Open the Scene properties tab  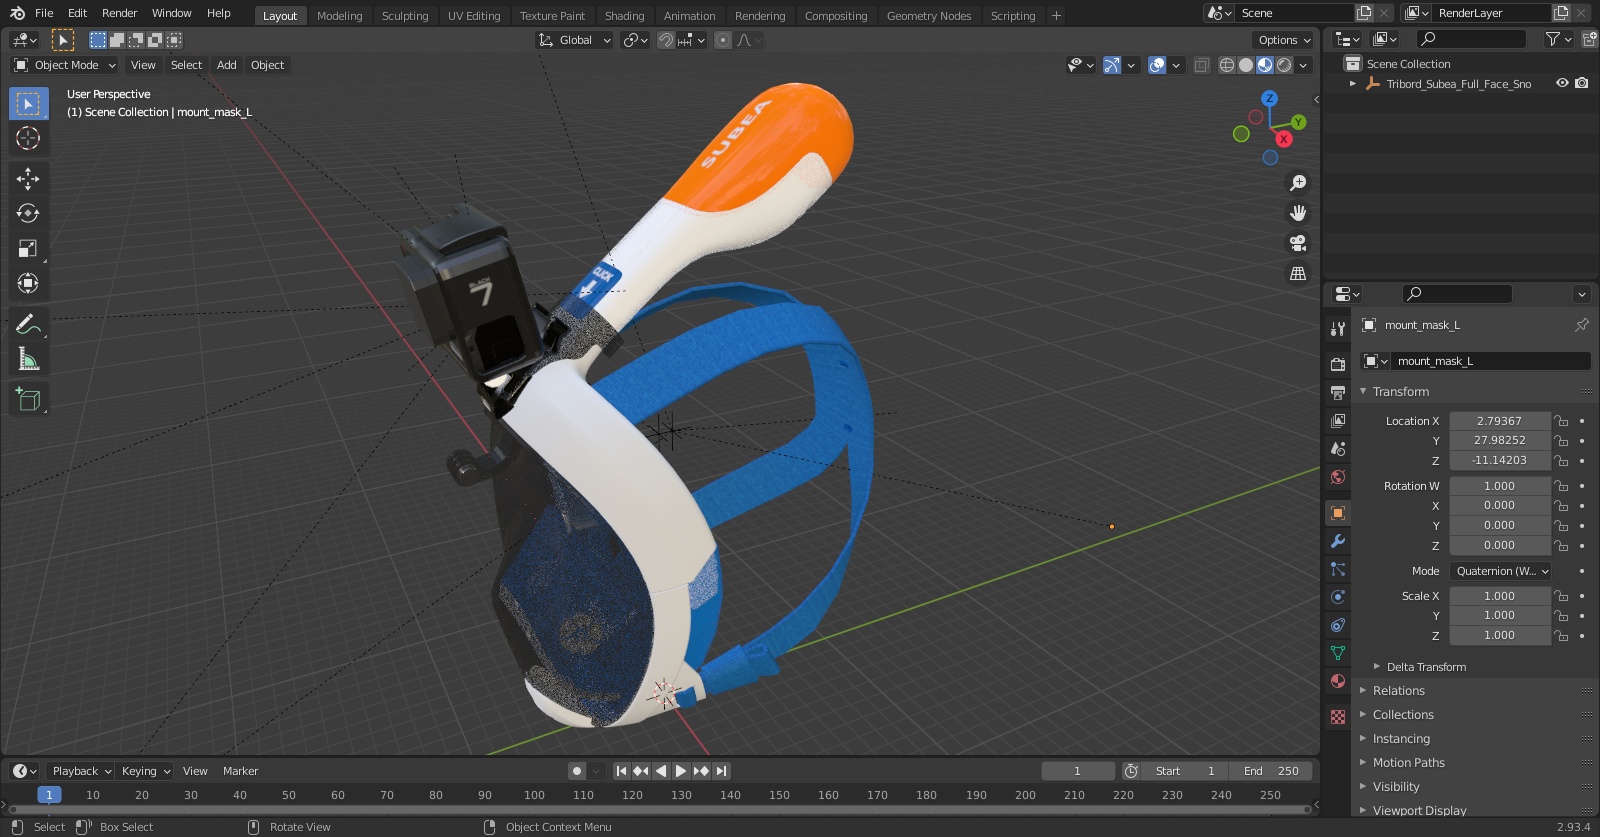[1338, 448]
